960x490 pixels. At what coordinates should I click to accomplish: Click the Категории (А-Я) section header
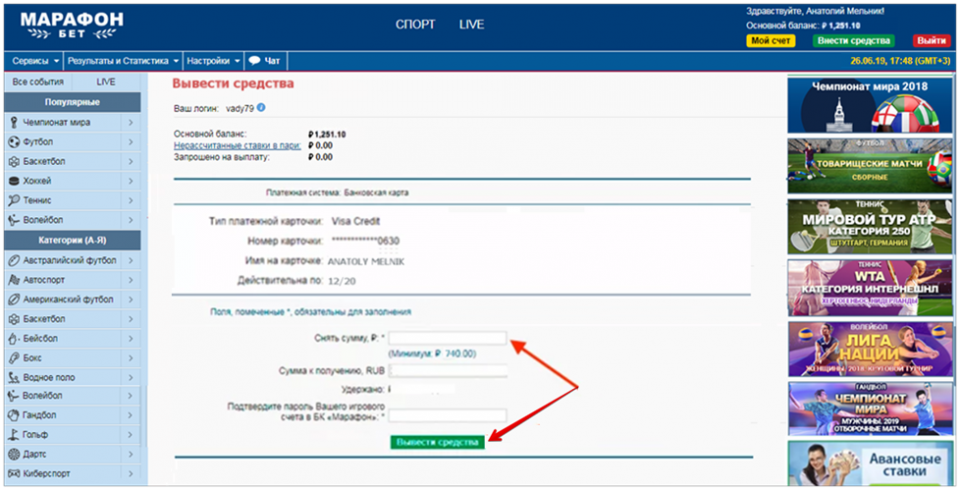tap(72, 240)
